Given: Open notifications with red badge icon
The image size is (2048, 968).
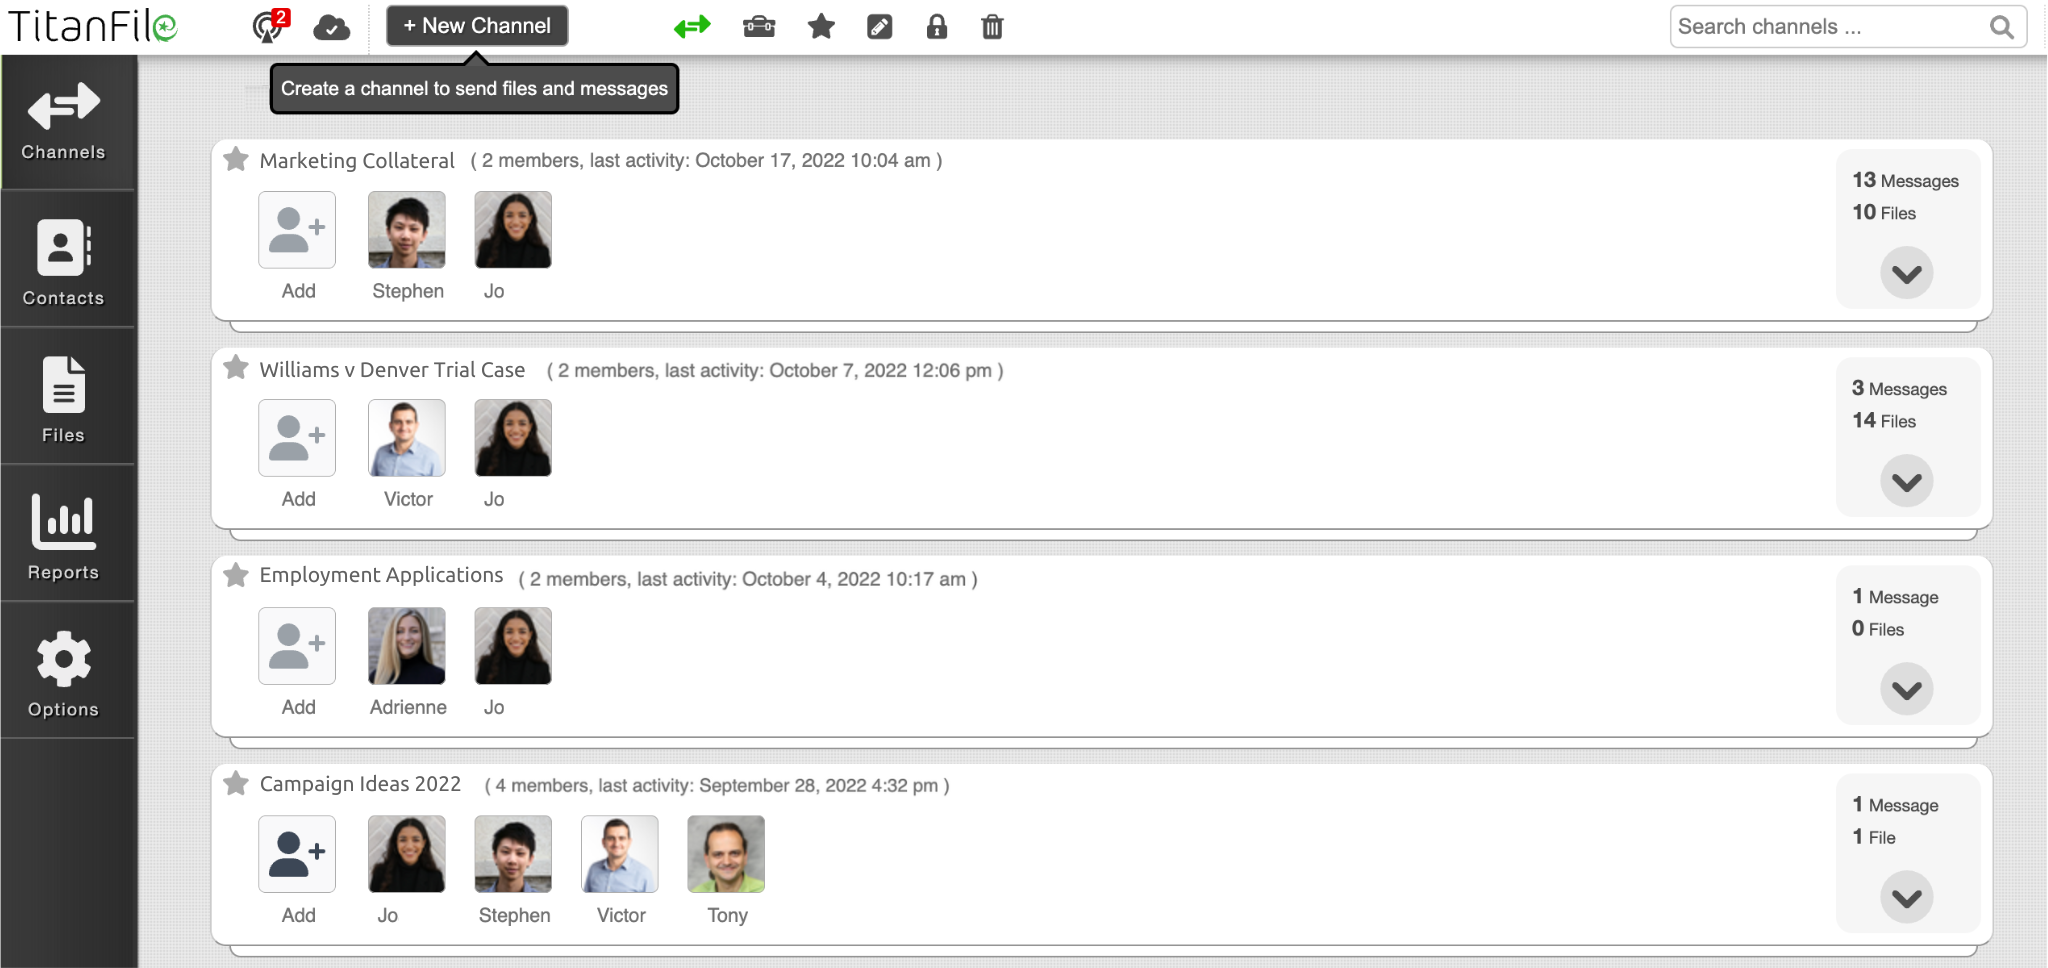Looking at the screenshot, I should pyautogui.click(x=269, y=26).
